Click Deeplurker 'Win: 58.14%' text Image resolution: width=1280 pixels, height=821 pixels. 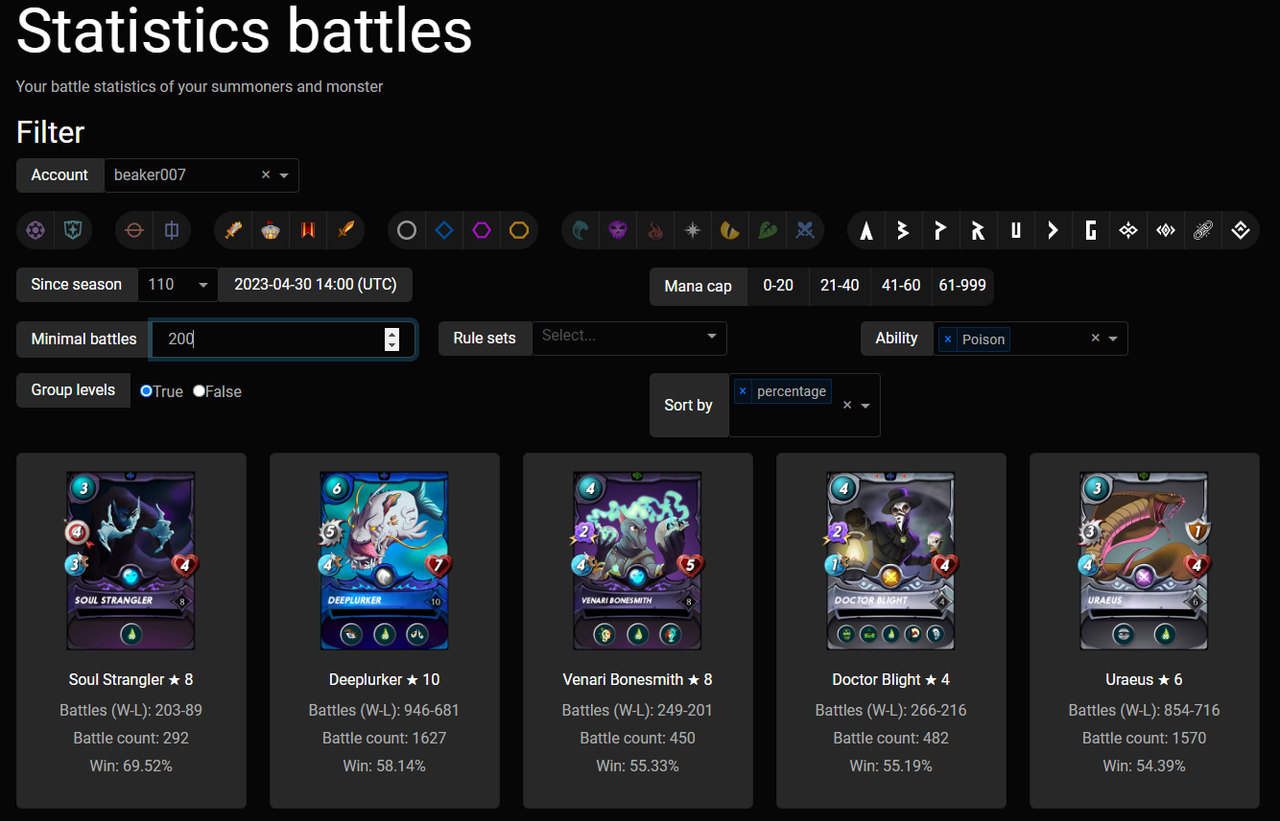tap(384, 766)
